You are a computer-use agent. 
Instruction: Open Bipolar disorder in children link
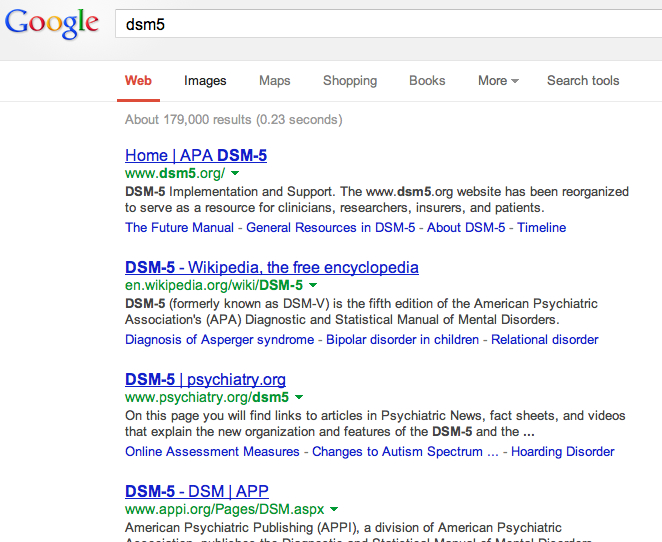pos(402,339)
